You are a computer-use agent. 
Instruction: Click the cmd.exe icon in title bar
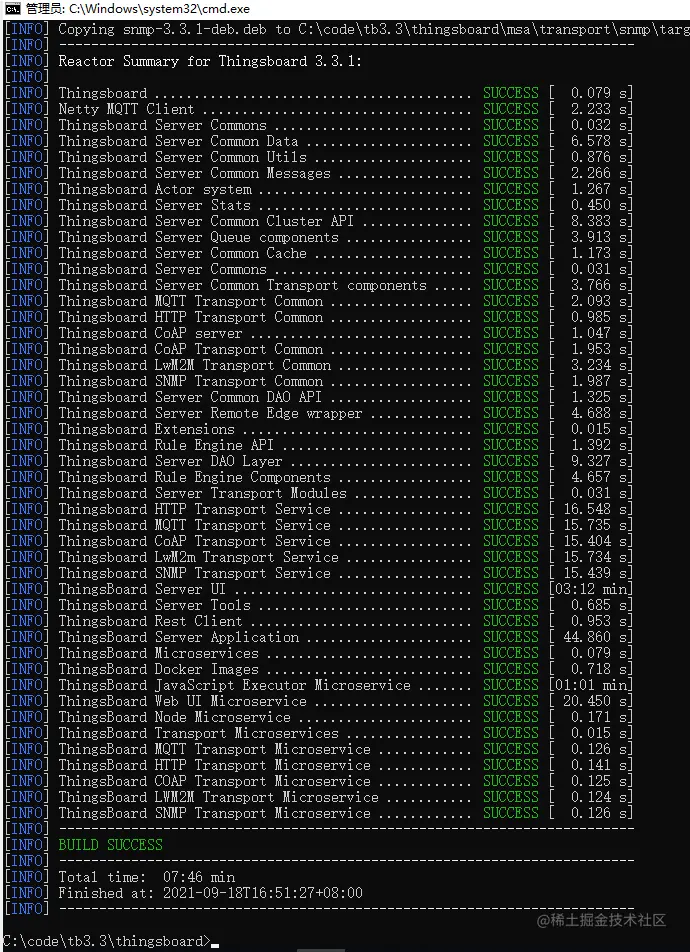(12, 9)
